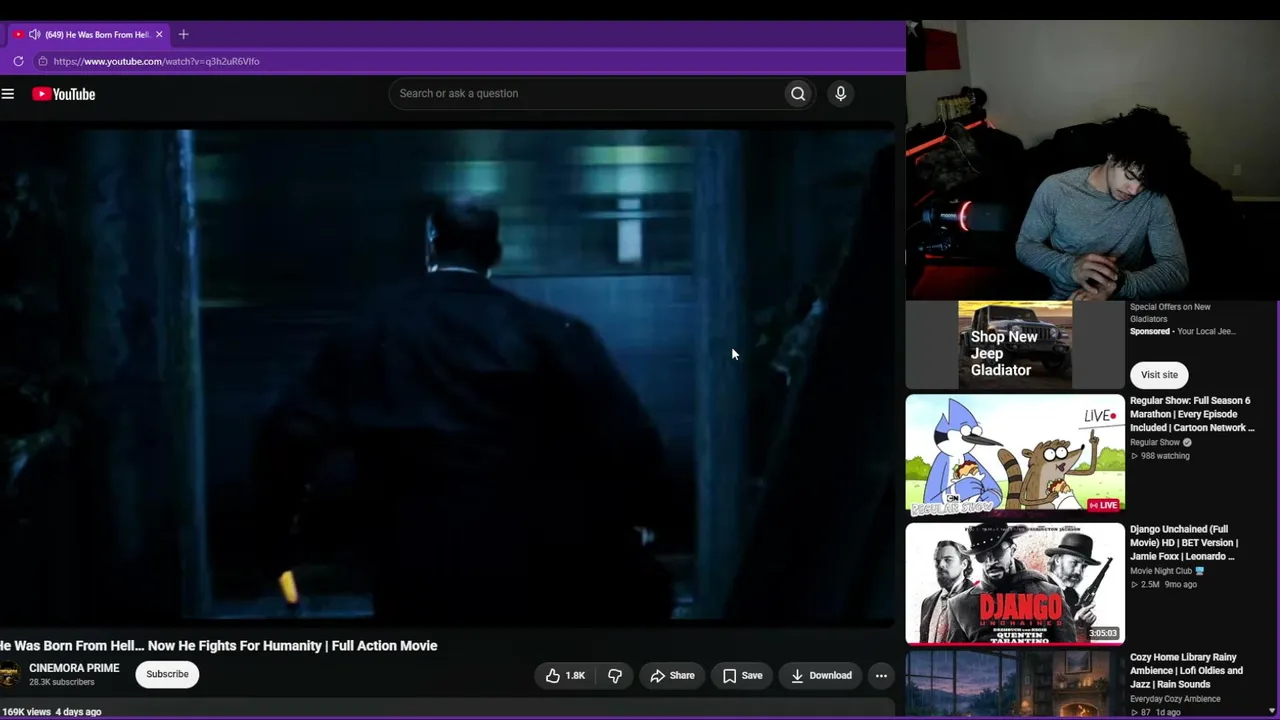
Task: Open the YouTube guide hamburger menu
Action: [8, 94]
